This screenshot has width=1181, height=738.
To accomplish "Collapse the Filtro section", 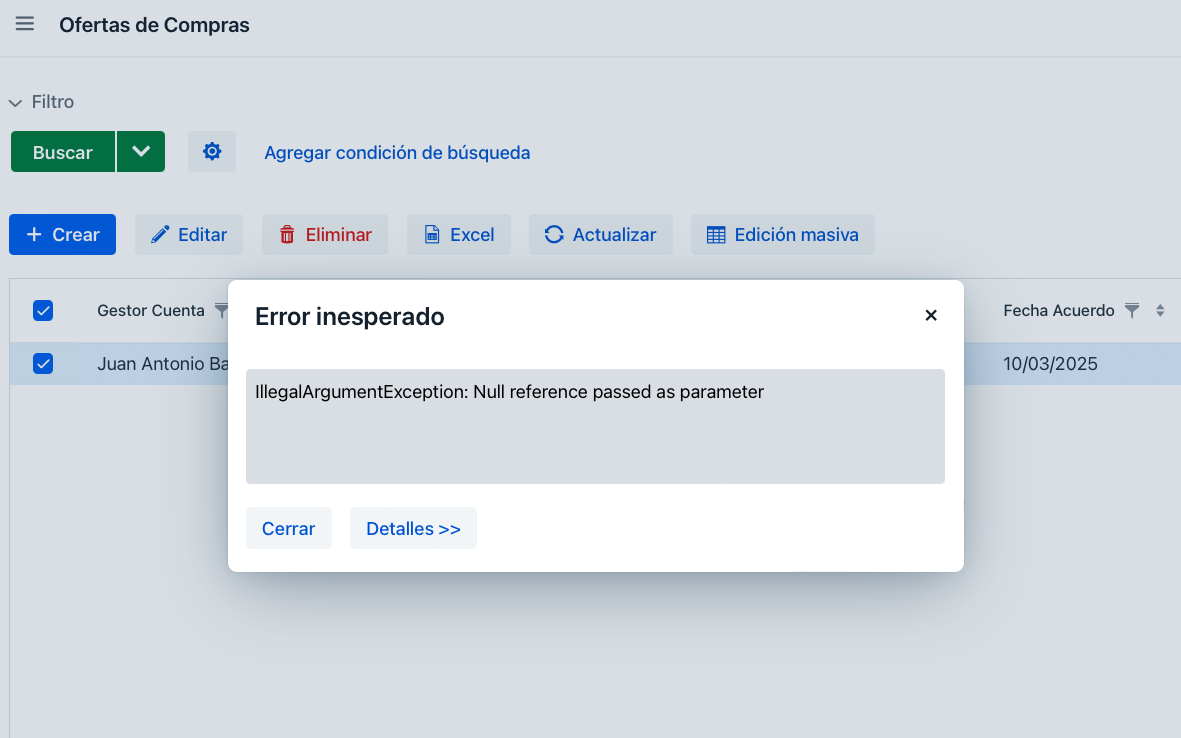I will coord(41,102).
